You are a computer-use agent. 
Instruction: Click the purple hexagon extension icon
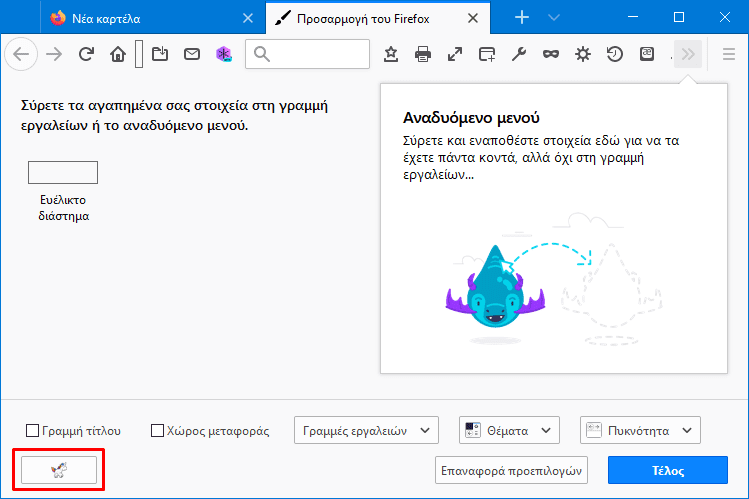pos(224,54)
